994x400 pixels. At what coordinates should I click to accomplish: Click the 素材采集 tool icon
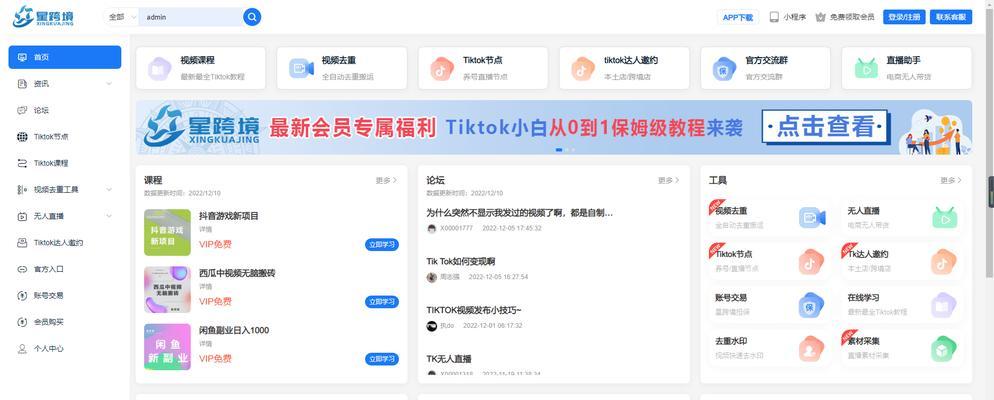pos(944,349)
